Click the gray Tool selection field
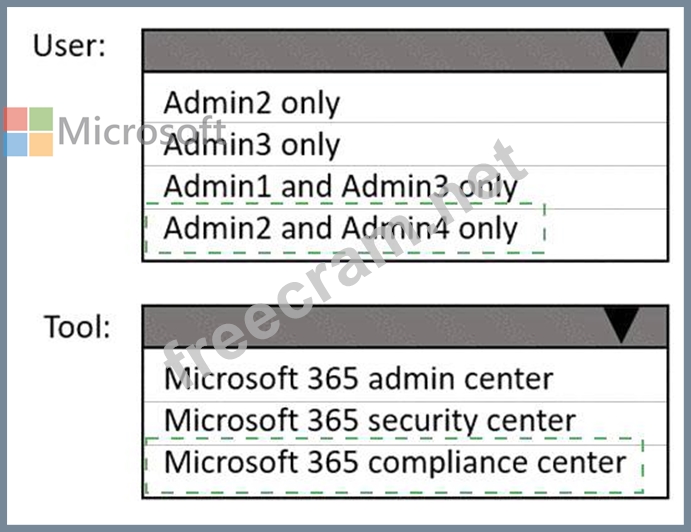This screenshot has width=691, height=532. 380,326
